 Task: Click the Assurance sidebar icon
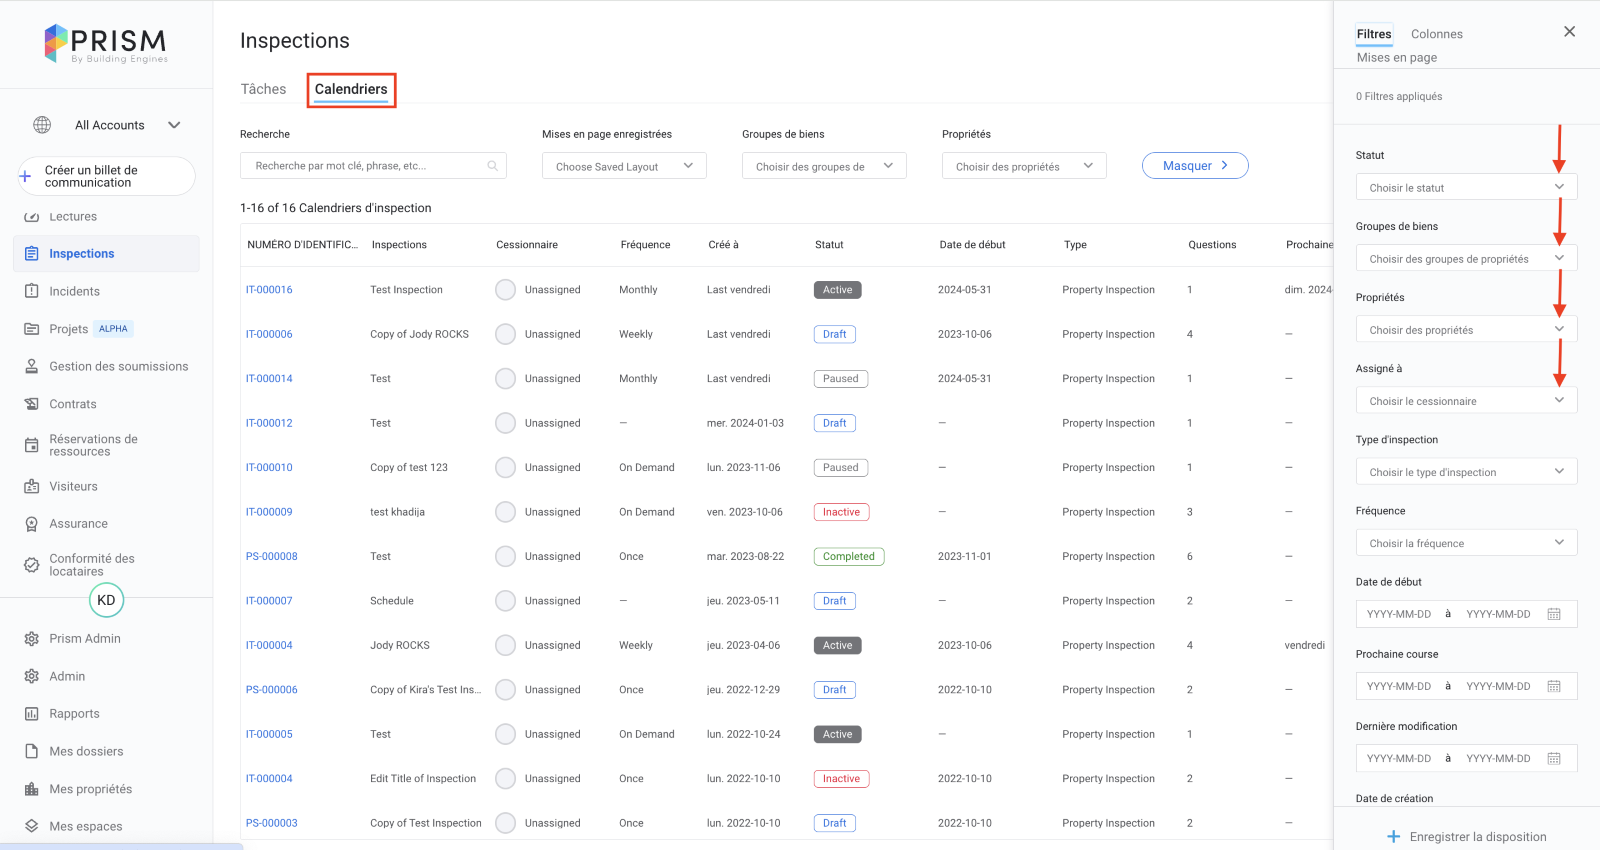[x=31, y=524]
